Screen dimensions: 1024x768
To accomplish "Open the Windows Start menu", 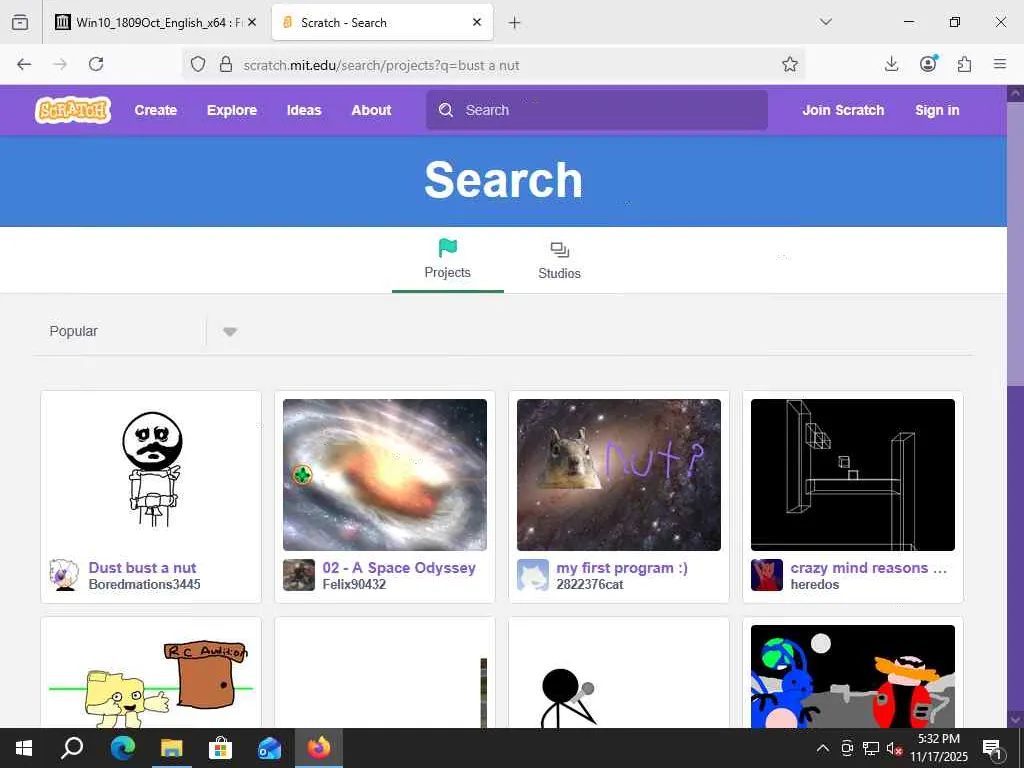I will 24,748.
